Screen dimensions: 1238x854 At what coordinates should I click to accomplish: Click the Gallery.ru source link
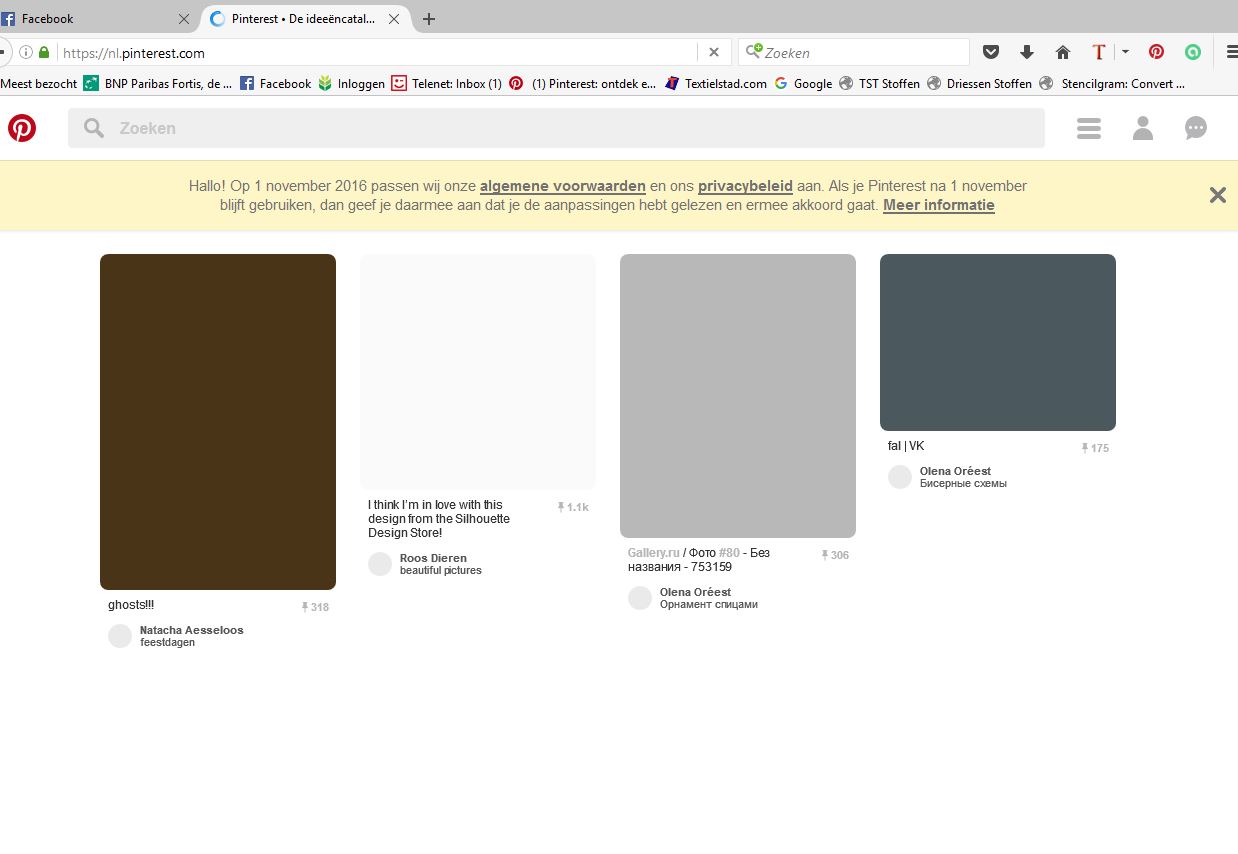pos(654,553)
